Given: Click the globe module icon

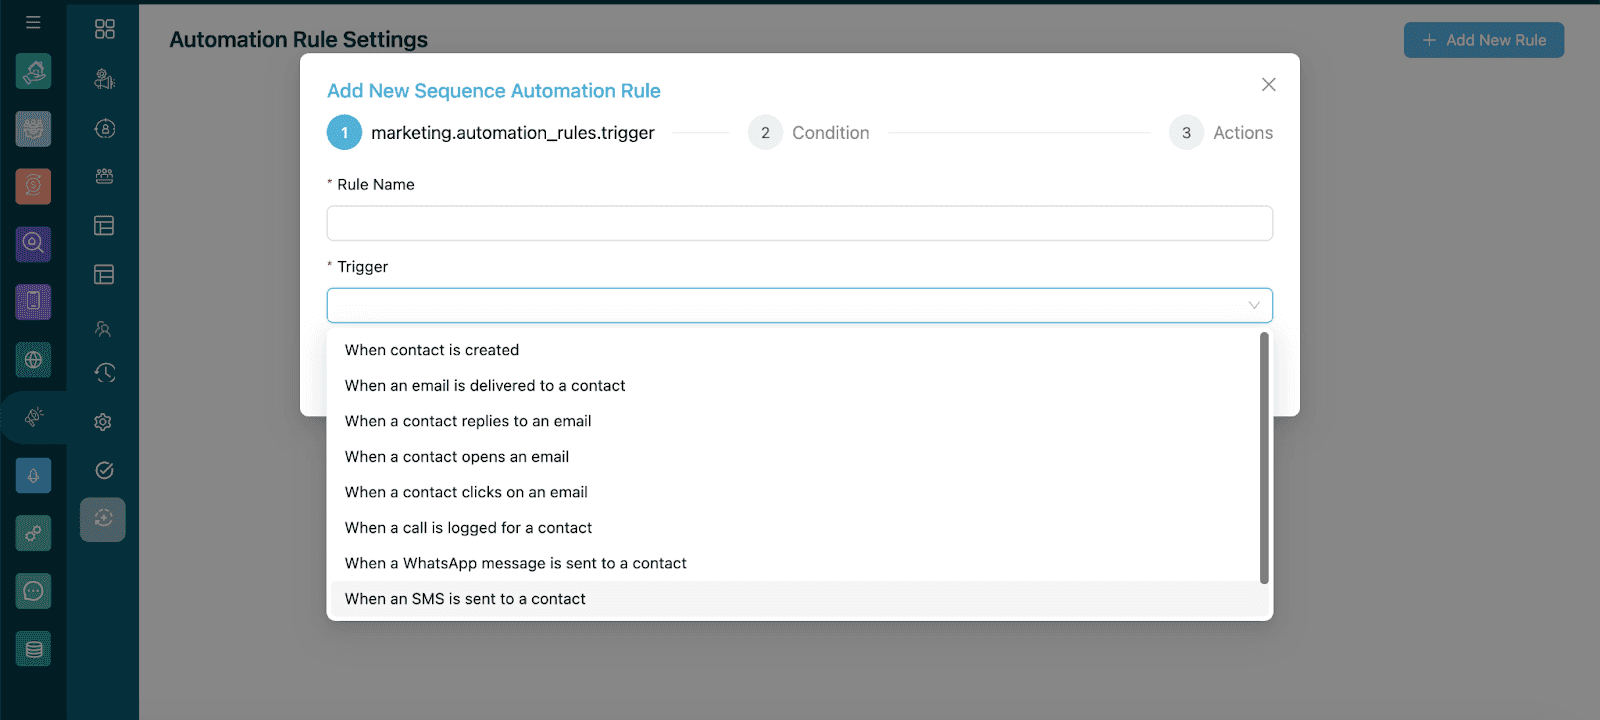Looking at the screenshot, I should pyautogui.click(x=33, y=360).
